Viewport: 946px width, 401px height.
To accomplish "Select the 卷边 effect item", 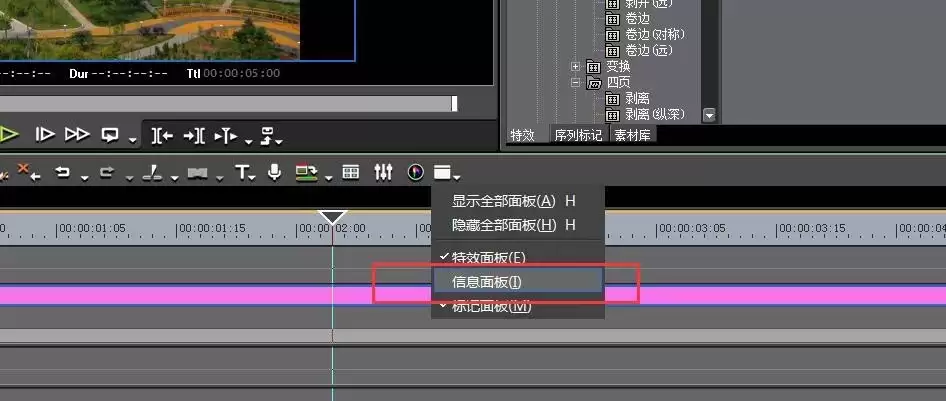I will 639,19.
